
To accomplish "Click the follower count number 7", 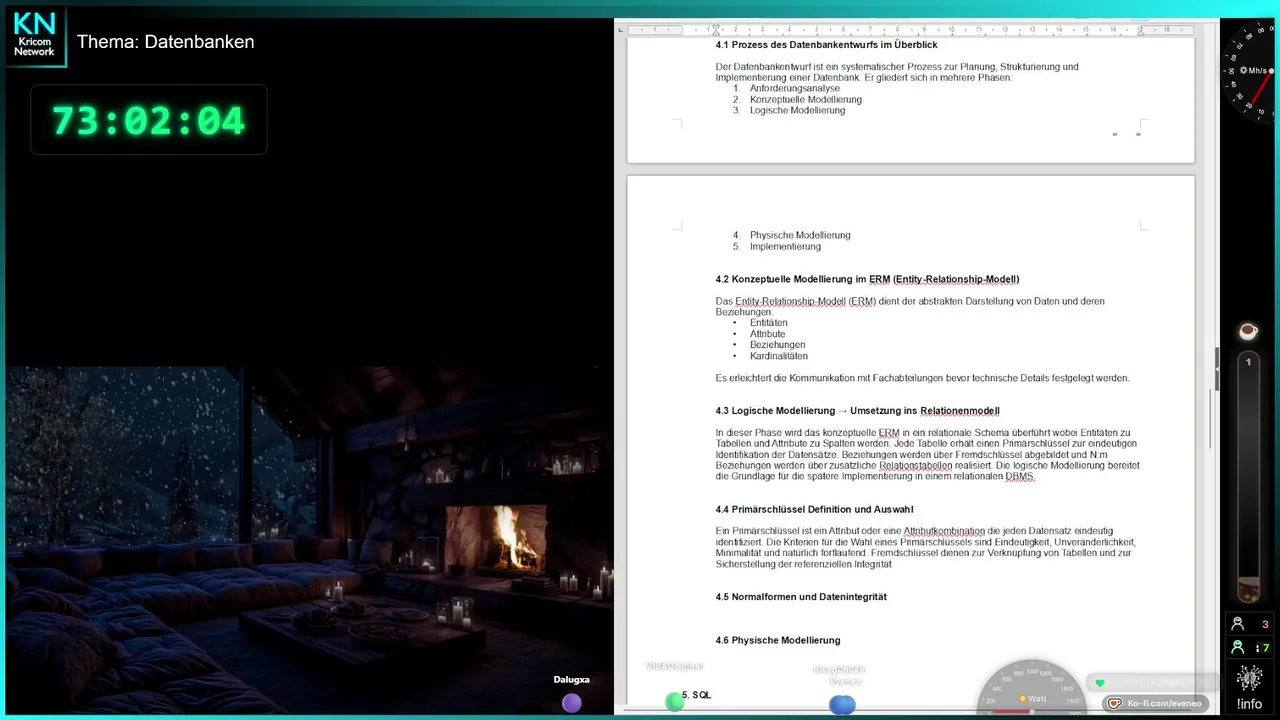I will click(1265, 648).
